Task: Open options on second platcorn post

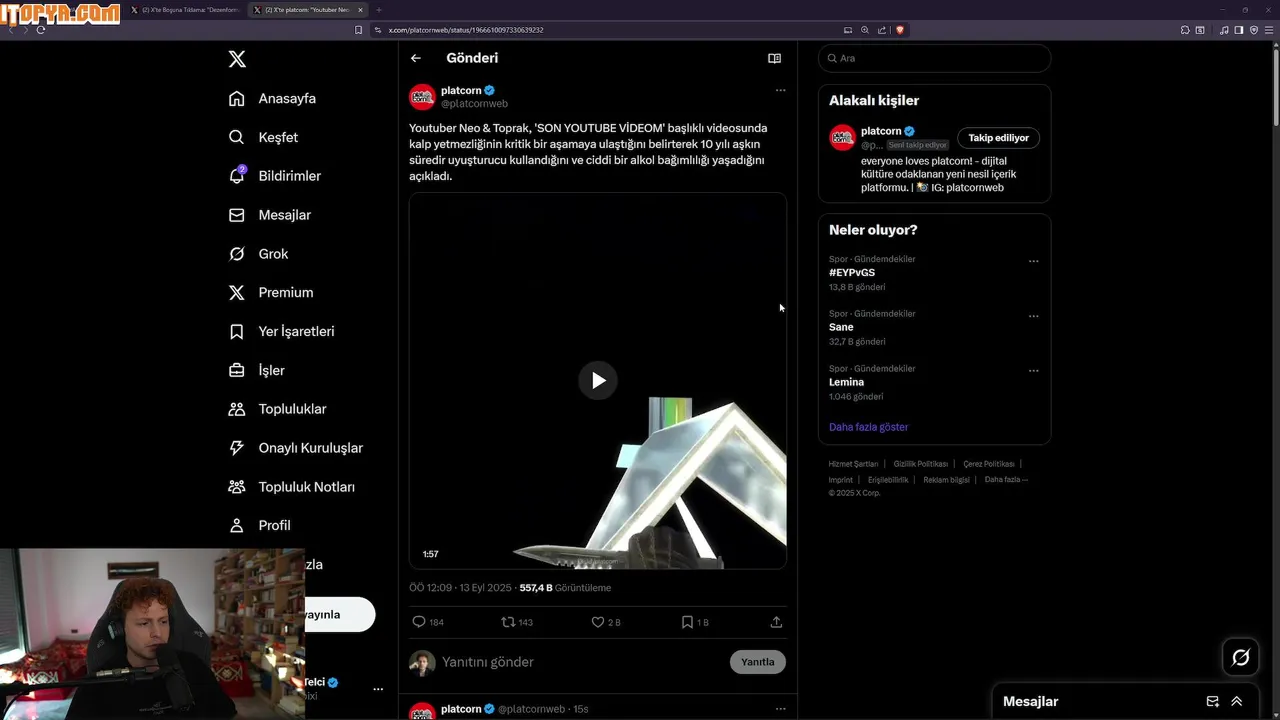Action: 780,709
